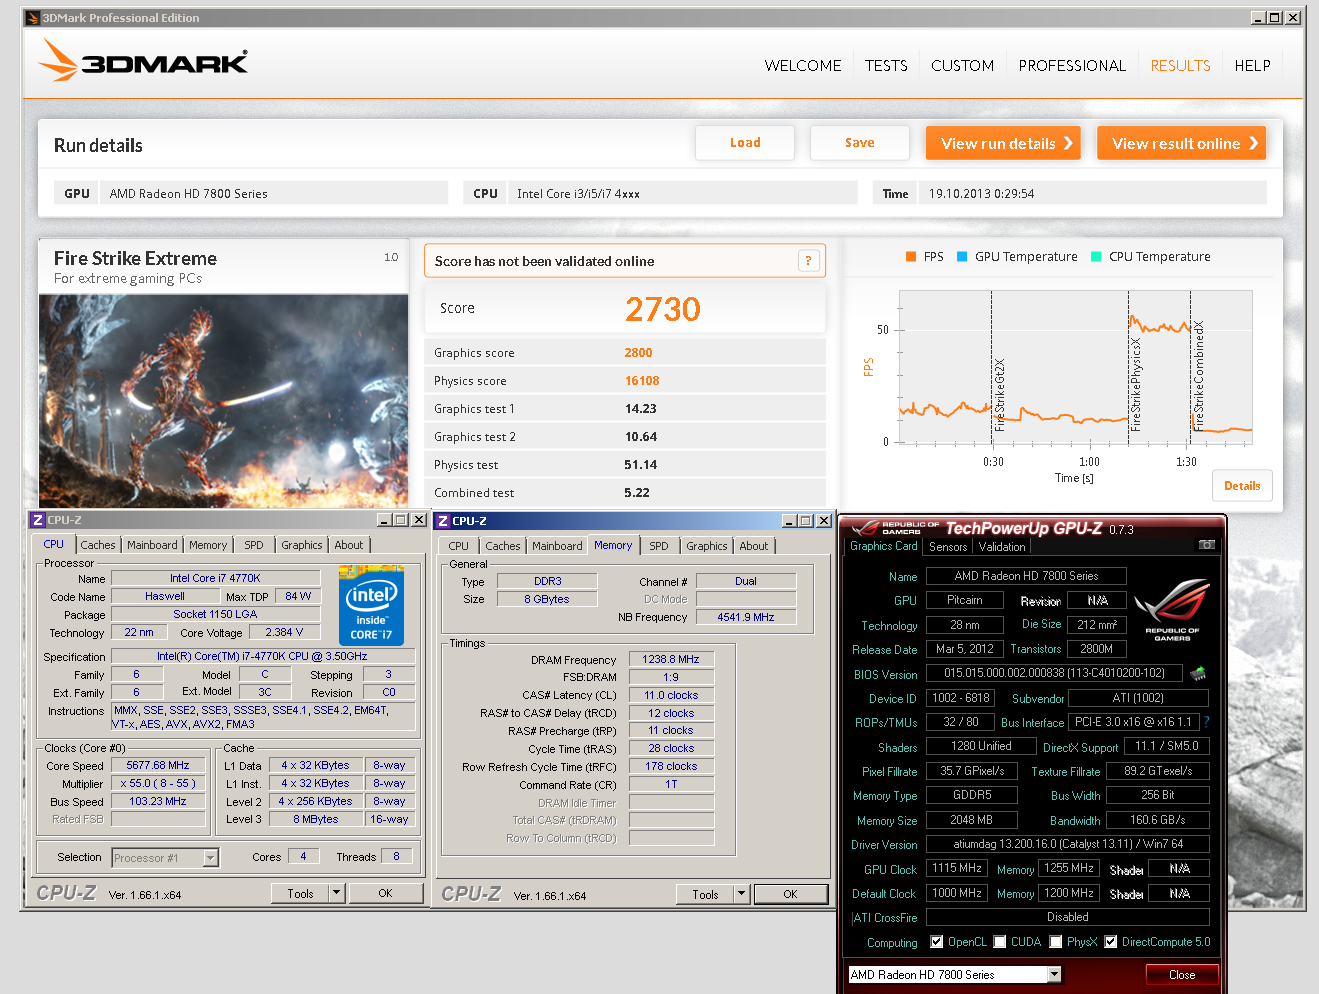The image size is (1319, 994).
Task: Click the overall score value 2730
Action: click(663, 309)
